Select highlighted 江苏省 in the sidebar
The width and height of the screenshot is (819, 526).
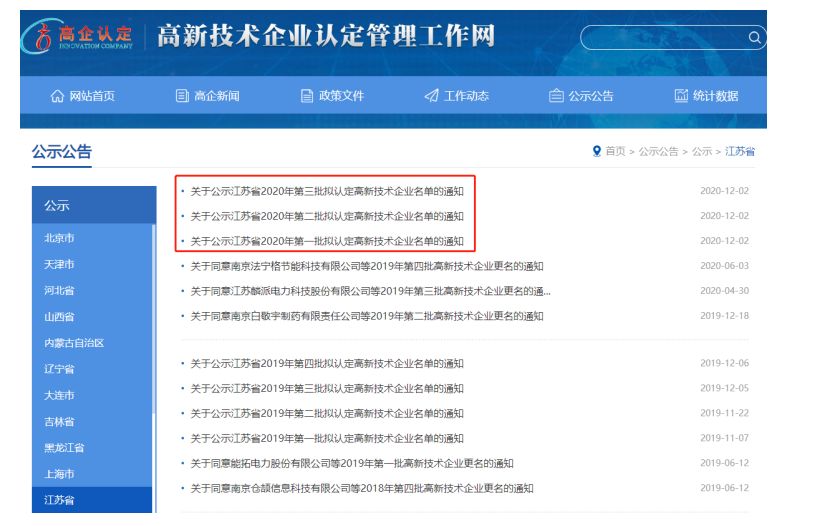92,500
